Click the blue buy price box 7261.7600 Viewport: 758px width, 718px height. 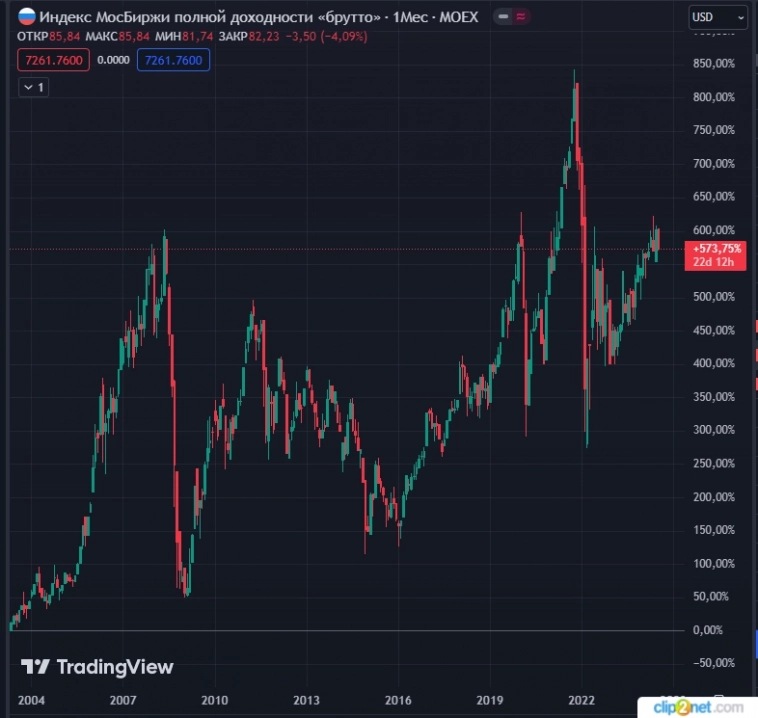point(174,60)
